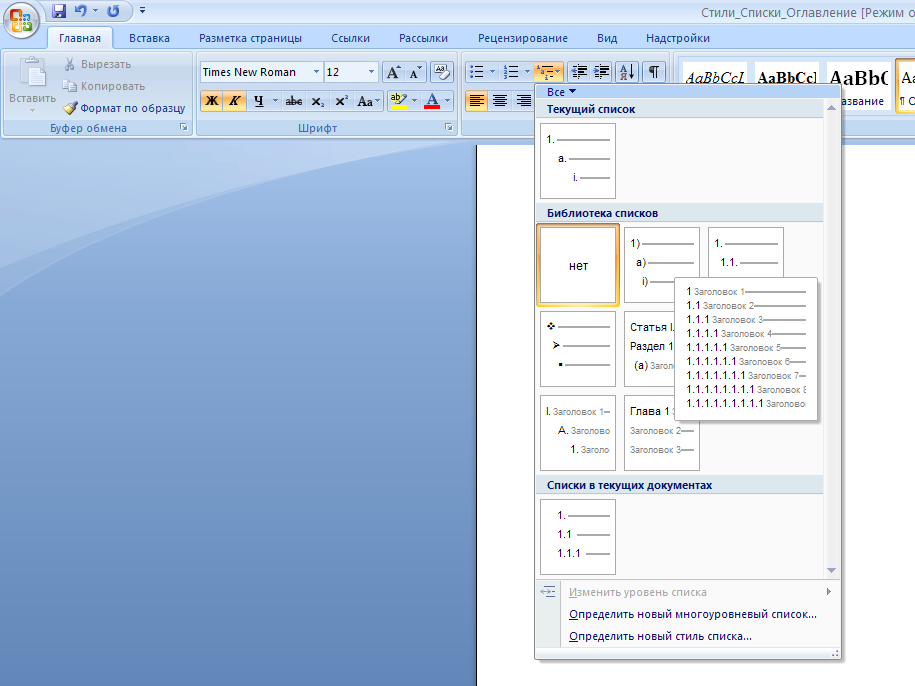Select the 'нет' list option
Image resolution: width=915 pixels, height=686 pixels.
tap(578, 265)
